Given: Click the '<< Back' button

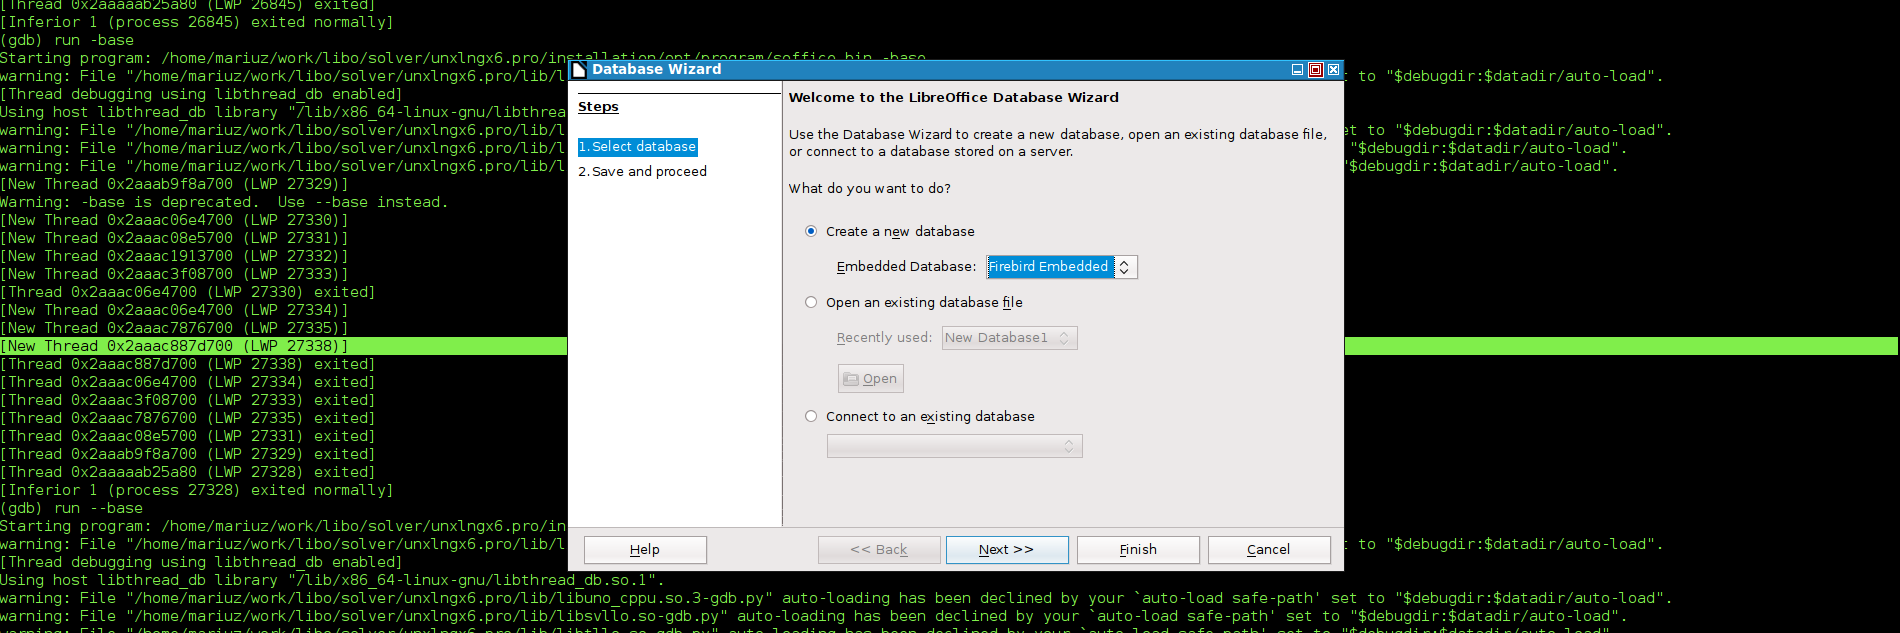Looking at the screenshot, I should pos(879,550).
